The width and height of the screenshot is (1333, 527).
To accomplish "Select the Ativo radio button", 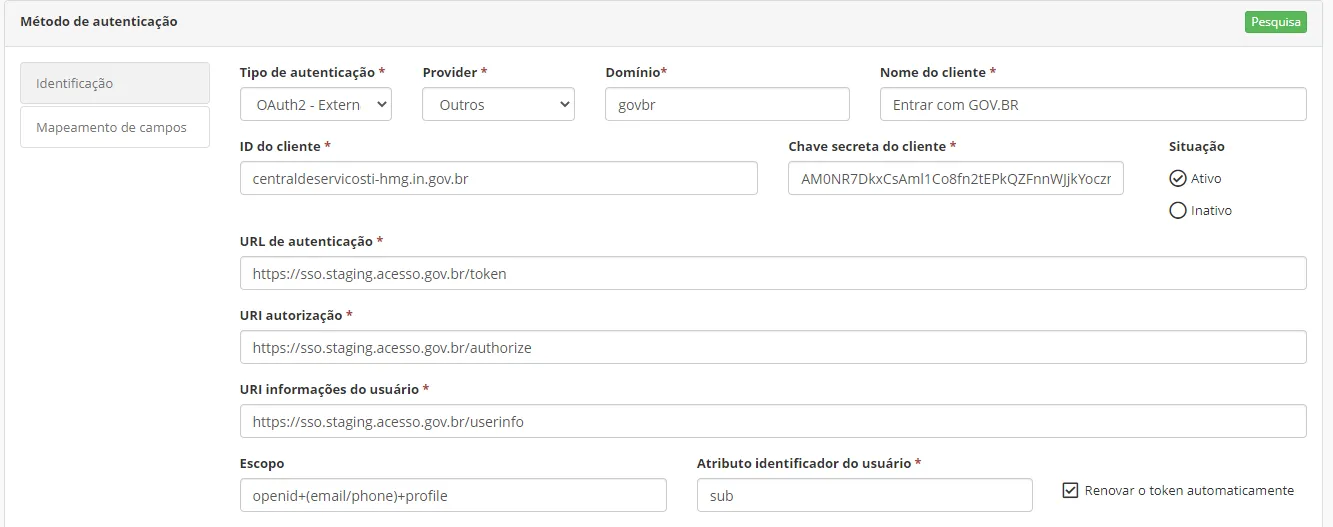I will click(x=1178, y=179).
